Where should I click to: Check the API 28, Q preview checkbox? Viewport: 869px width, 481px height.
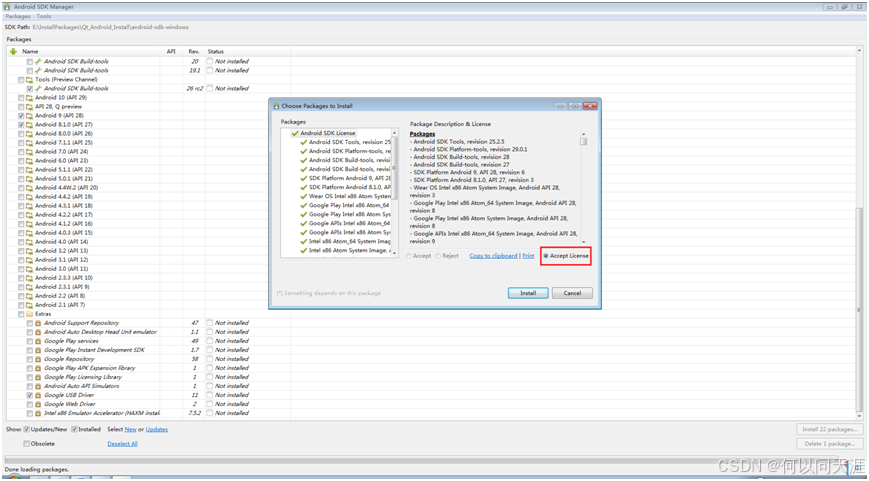[x=21, y=106]
